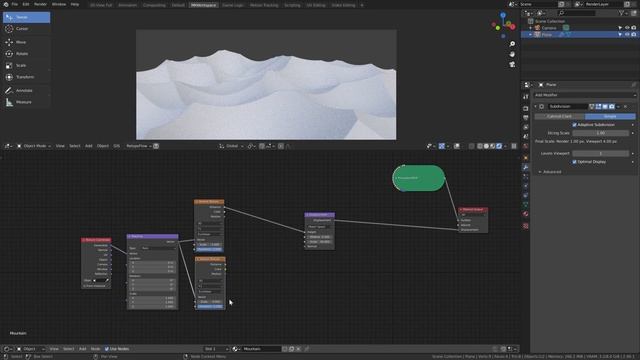This screenshot has width=640, height=360.
Task: Toggle the Use Nodes checkbox
Action: (107, 349)
